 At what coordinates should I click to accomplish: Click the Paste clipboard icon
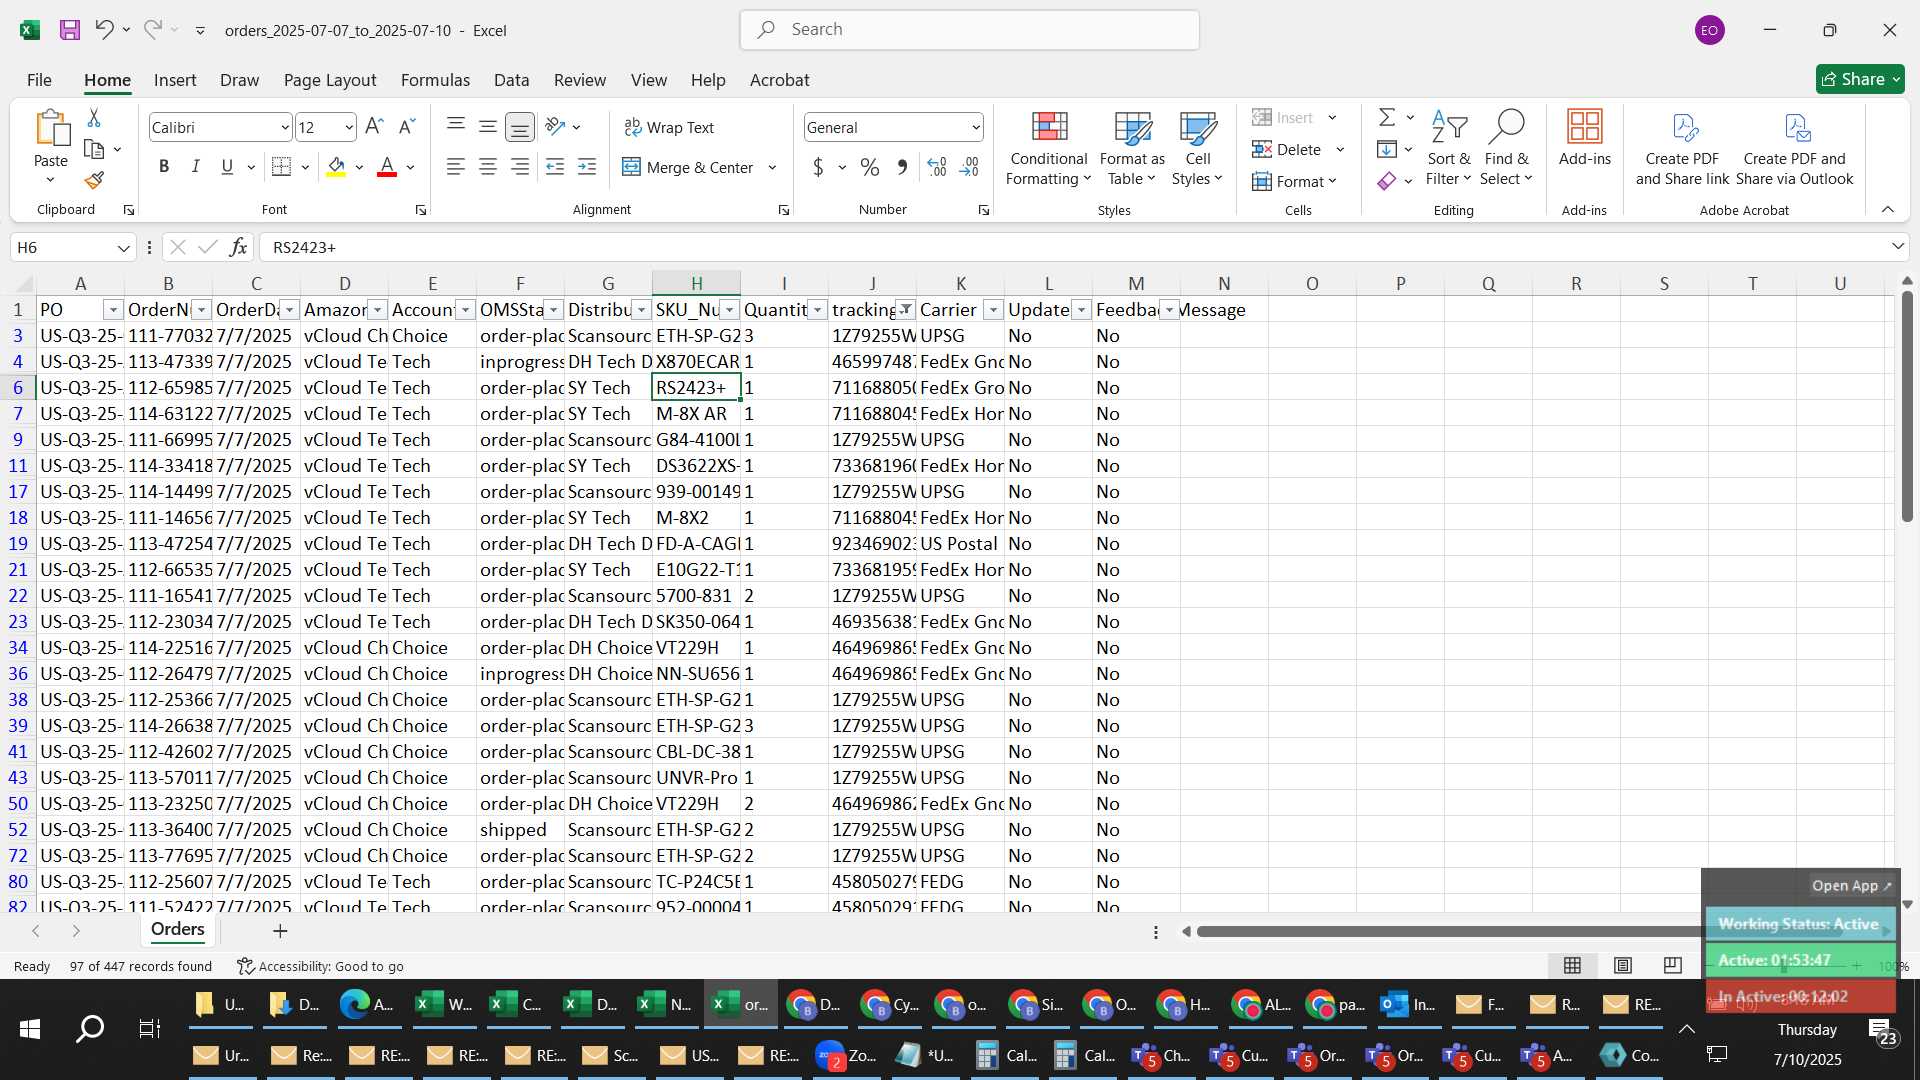51,129
